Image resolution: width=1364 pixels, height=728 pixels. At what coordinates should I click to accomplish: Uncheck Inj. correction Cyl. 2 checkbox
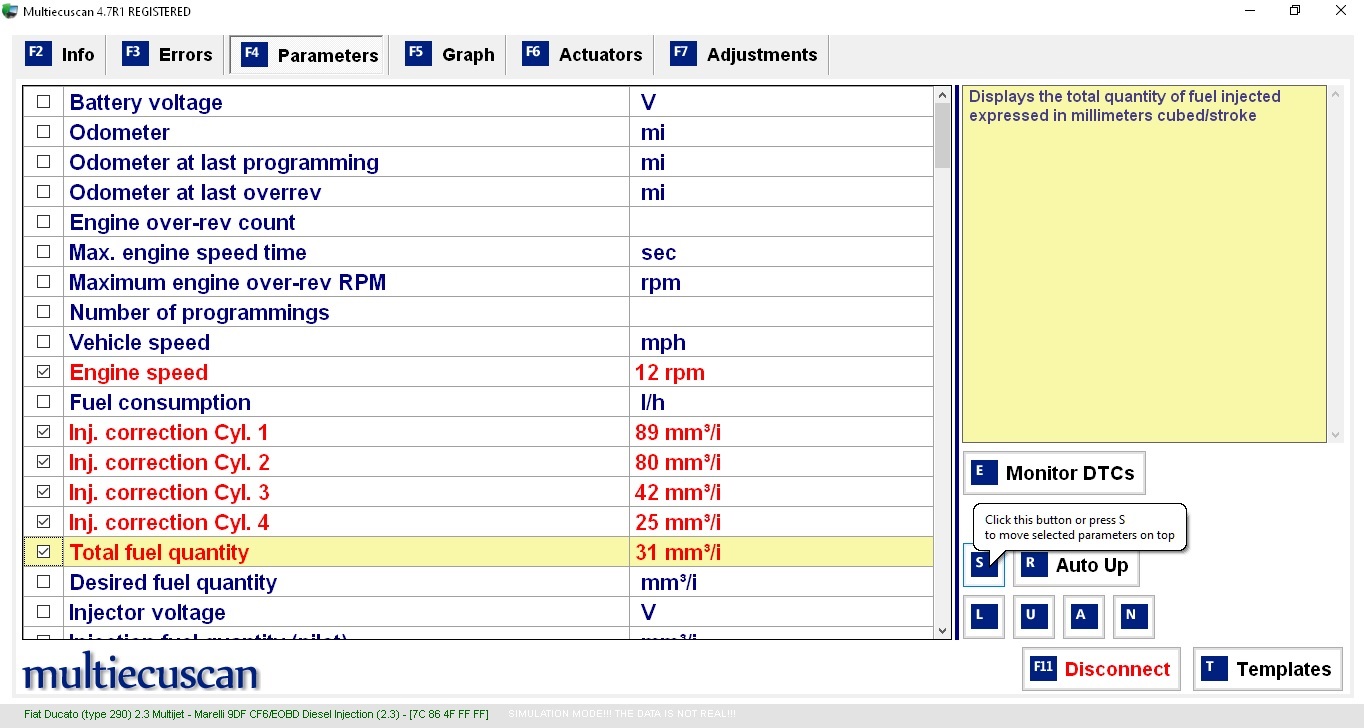point(43,462)
